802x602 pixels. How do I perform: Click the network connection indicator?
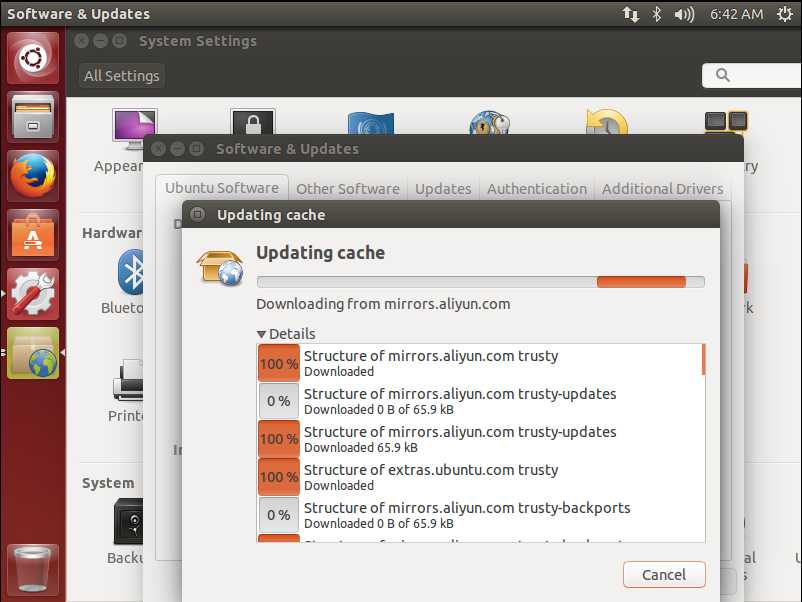(631, 14)
